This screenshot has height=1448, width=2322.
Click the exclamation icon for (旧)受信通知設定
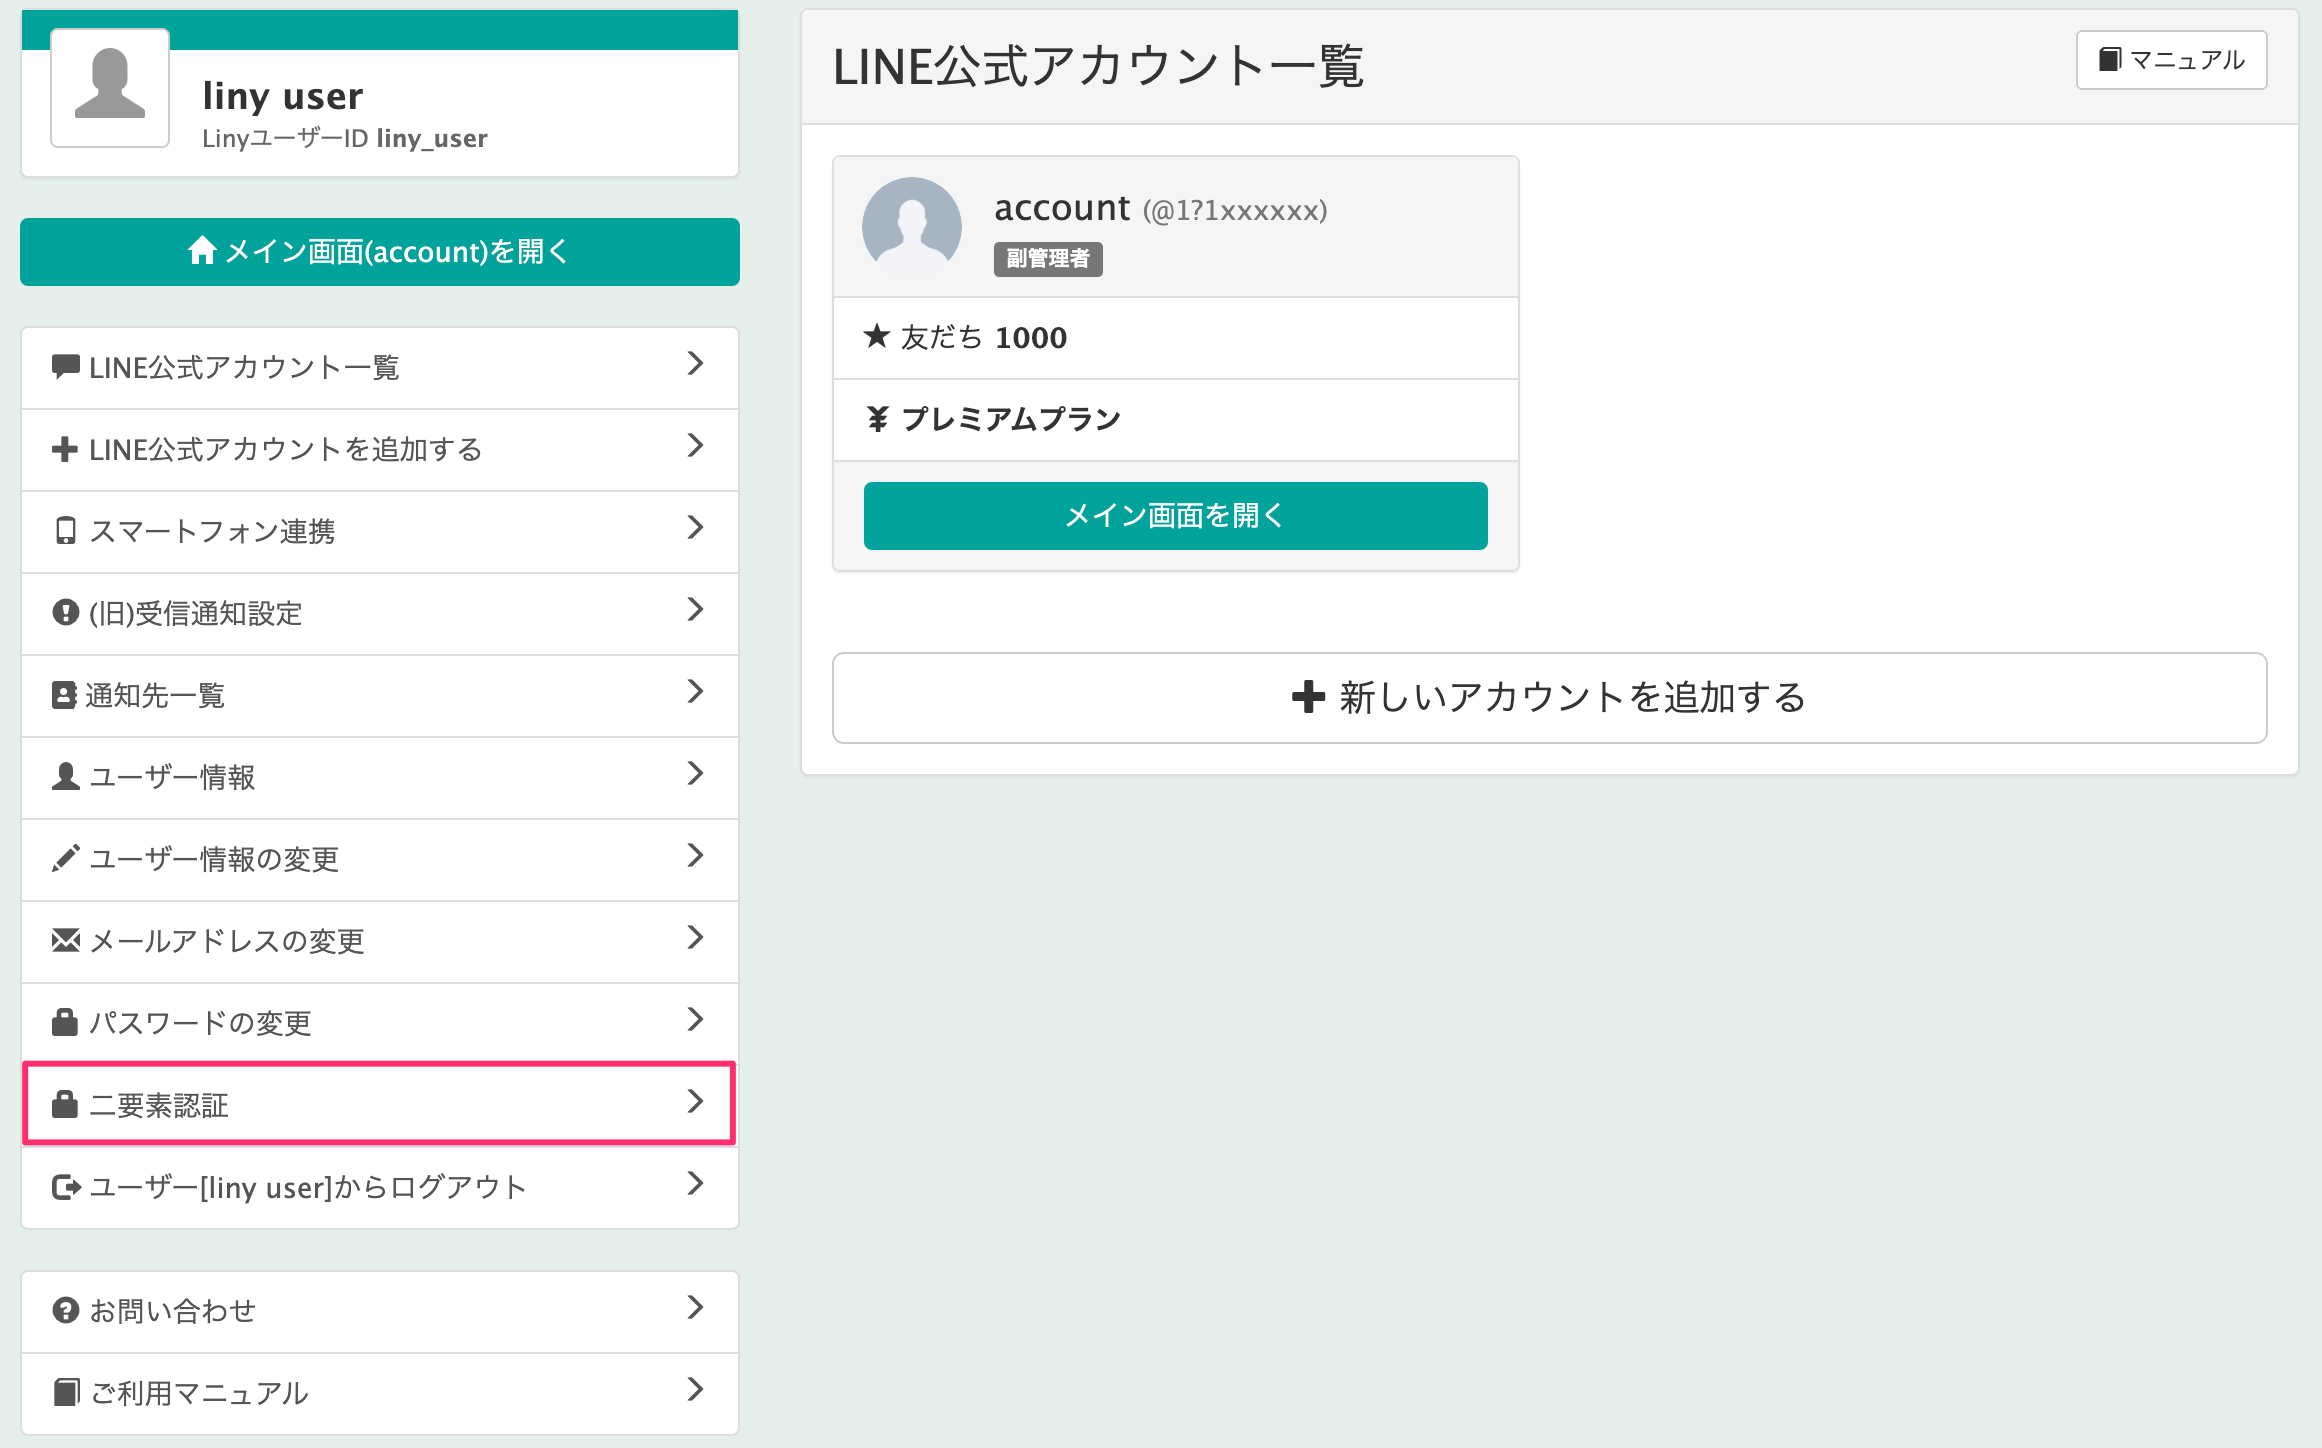point(66,612)
